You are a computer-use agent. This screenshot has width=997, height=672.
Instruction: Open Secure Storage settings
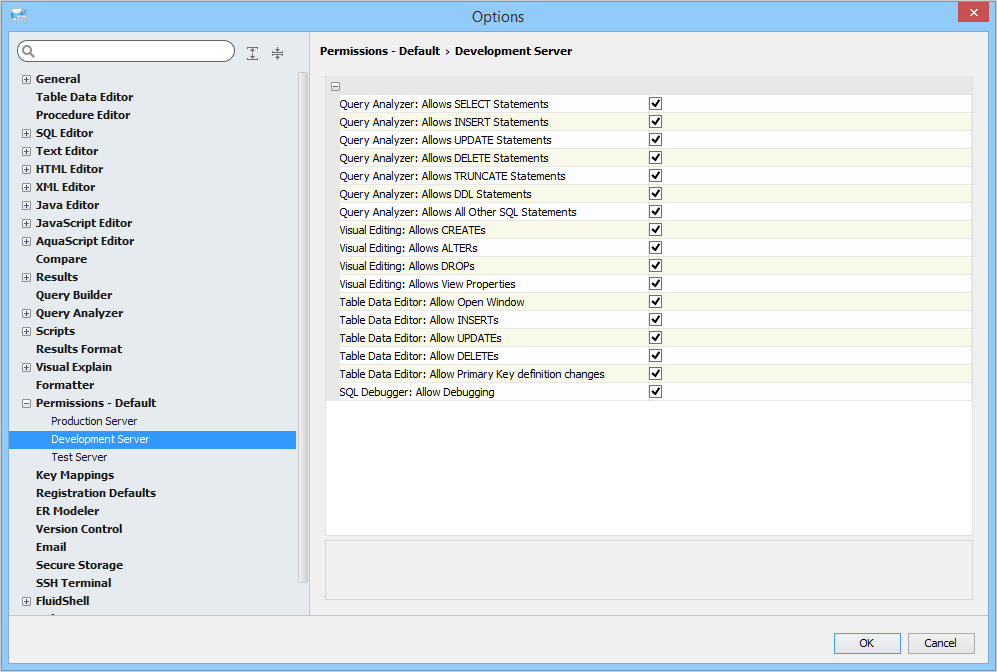coord(79,565)
